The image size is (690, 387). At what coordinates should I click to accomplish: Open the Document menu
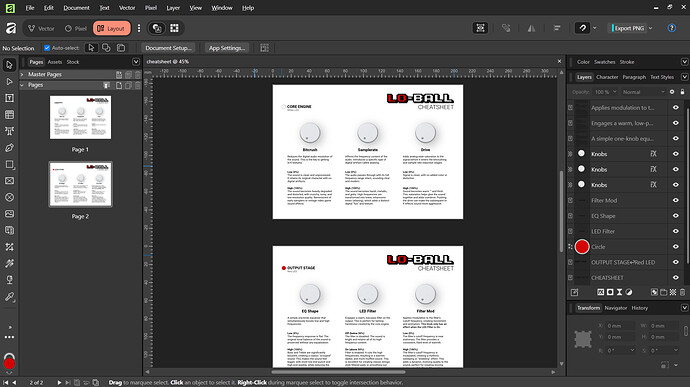[x=76, y=8]
